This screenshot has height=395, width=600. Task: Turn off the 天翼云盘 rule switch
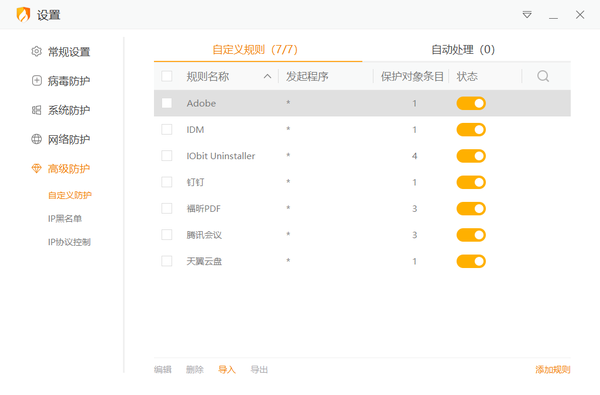point(471,261)
